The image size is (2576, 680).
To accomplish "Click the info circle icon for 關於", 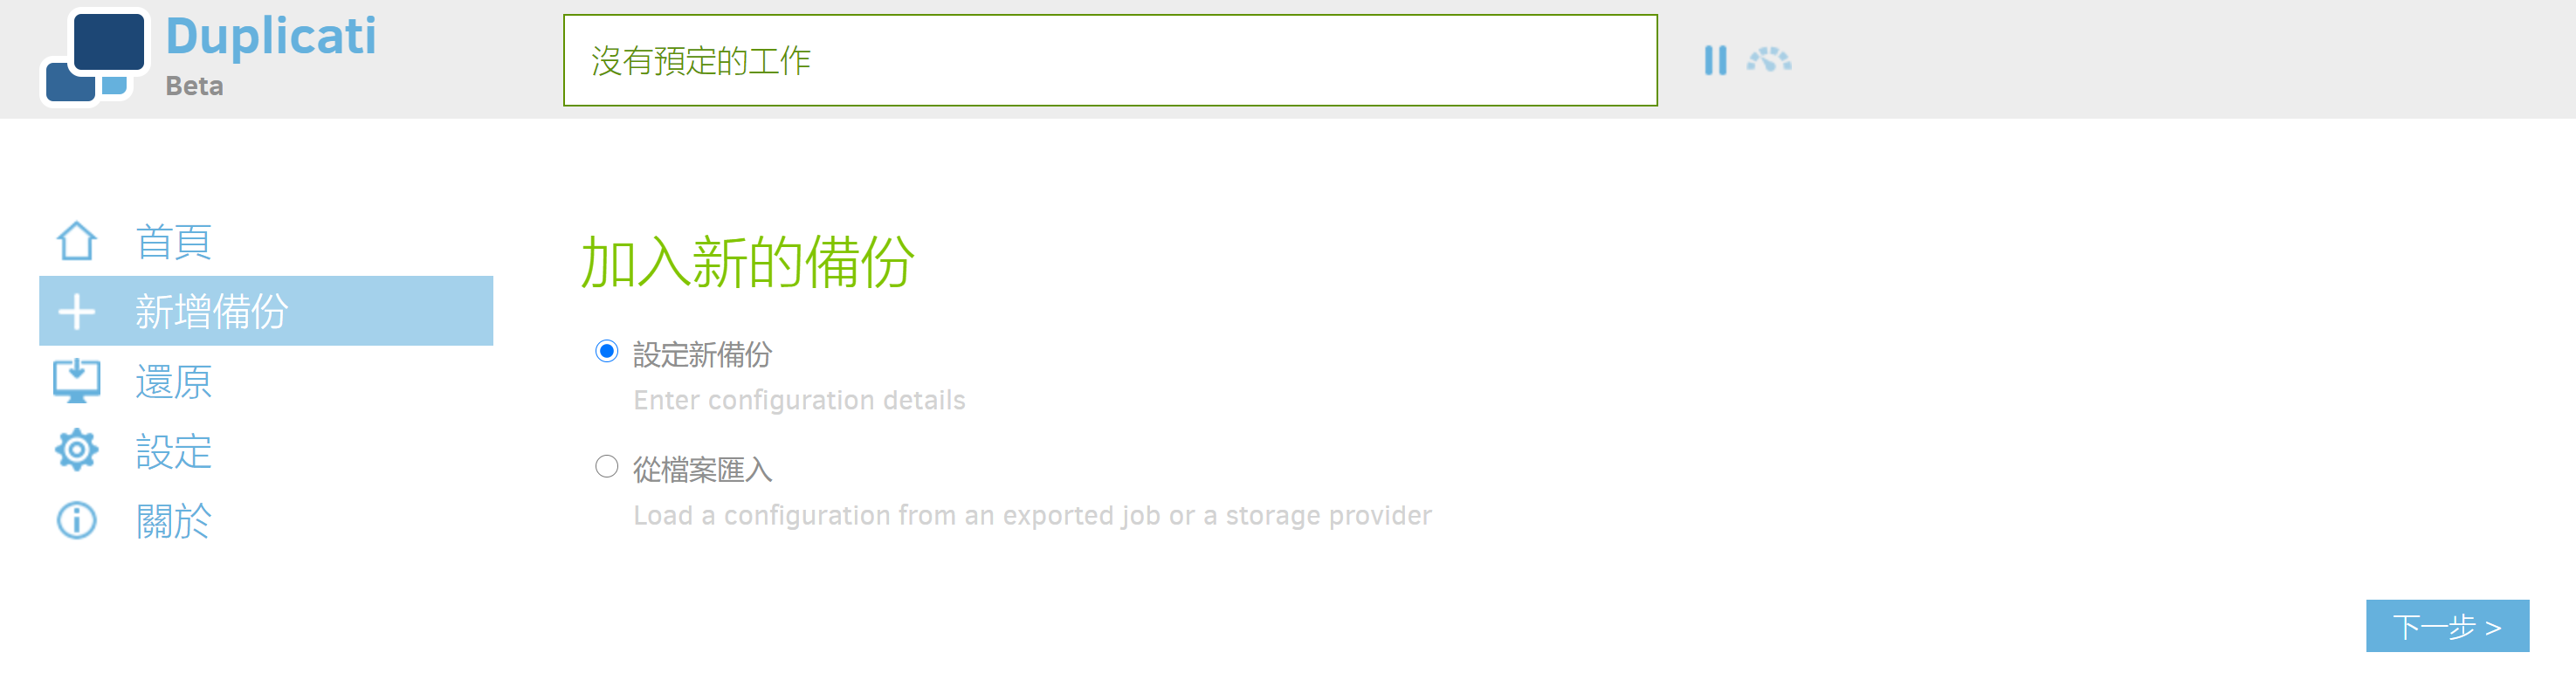I will click(76, 520).
